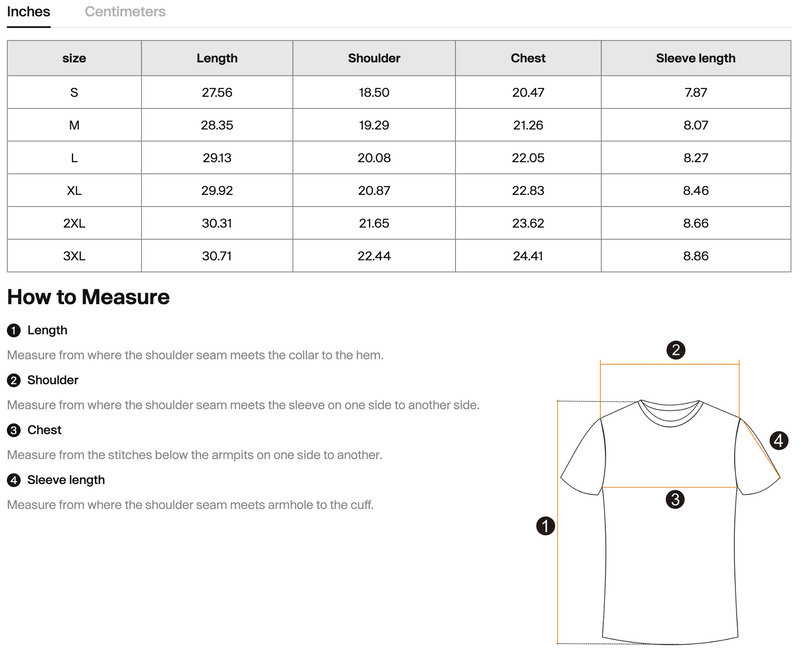Click the Length column header
The image size is (800, 654).
point(217,58)
